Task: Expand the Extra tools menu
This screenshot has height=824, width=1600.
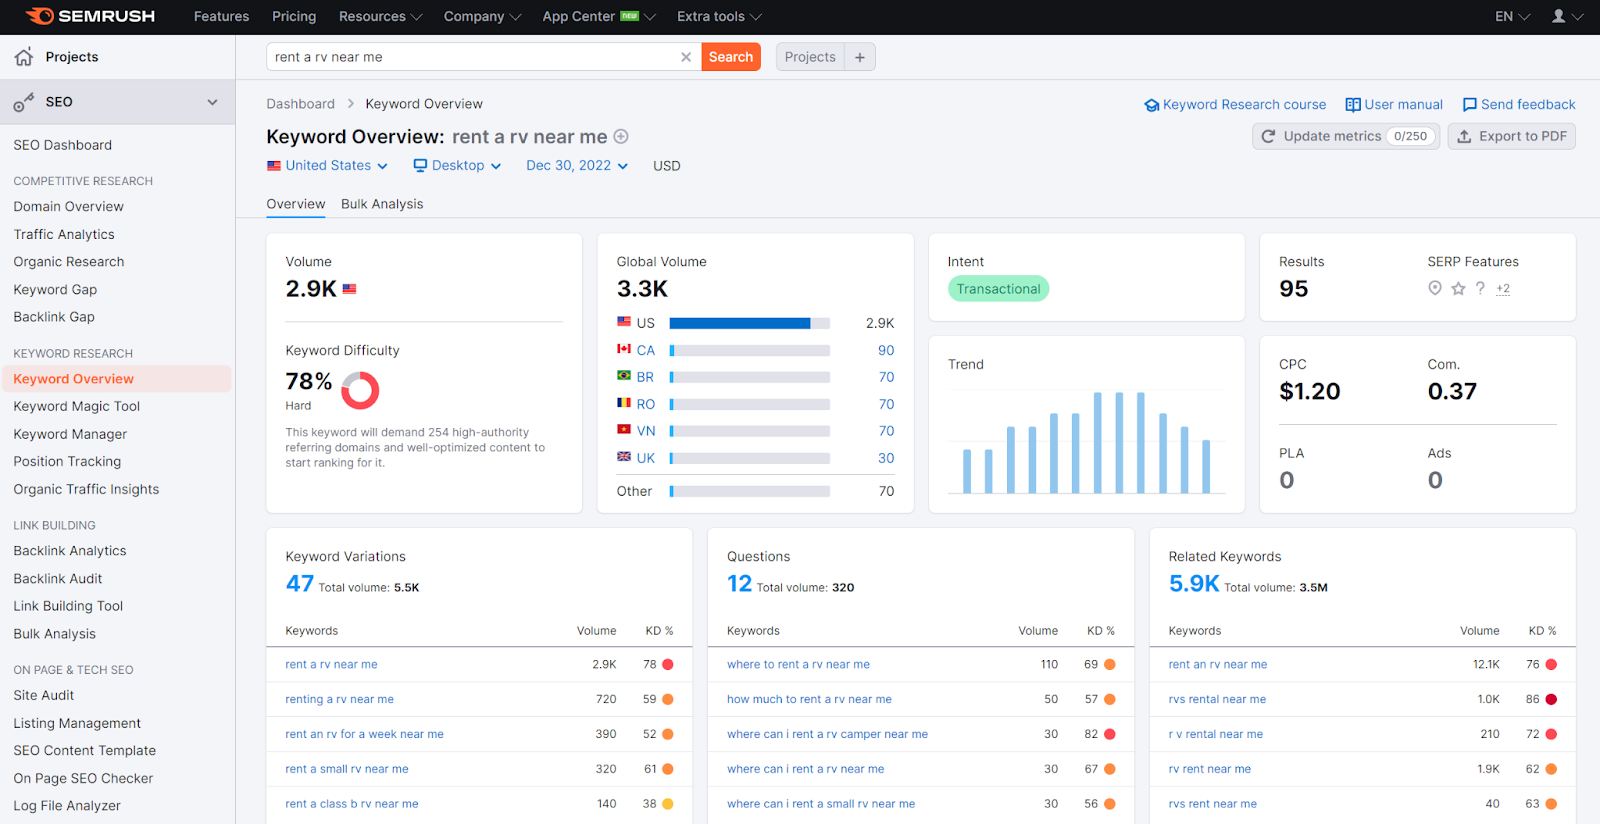Action: [x=719, y=16]
